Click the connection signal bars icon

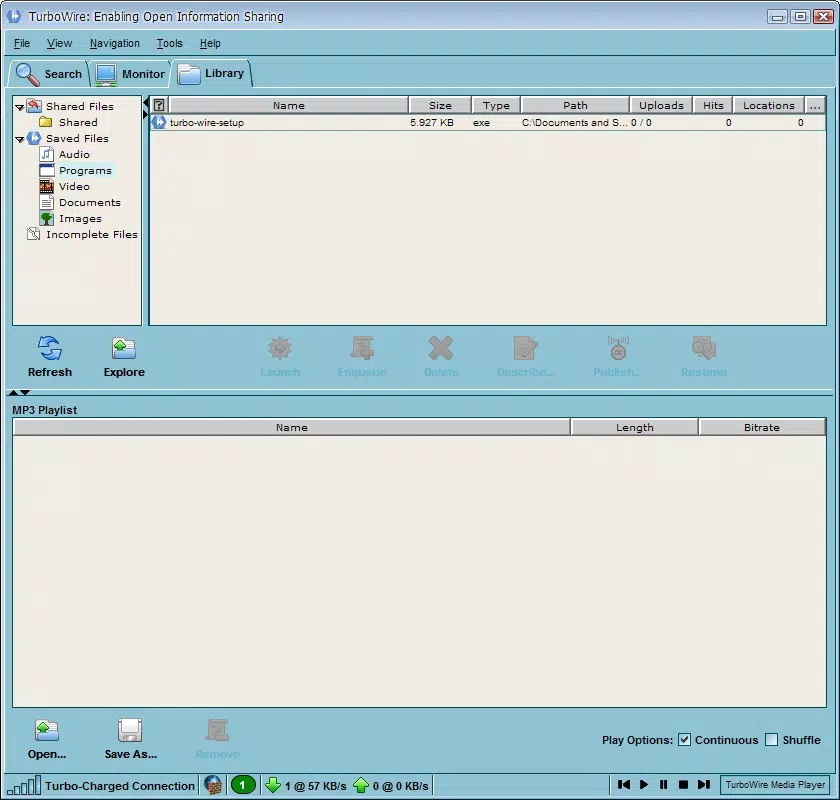(24, 786)
